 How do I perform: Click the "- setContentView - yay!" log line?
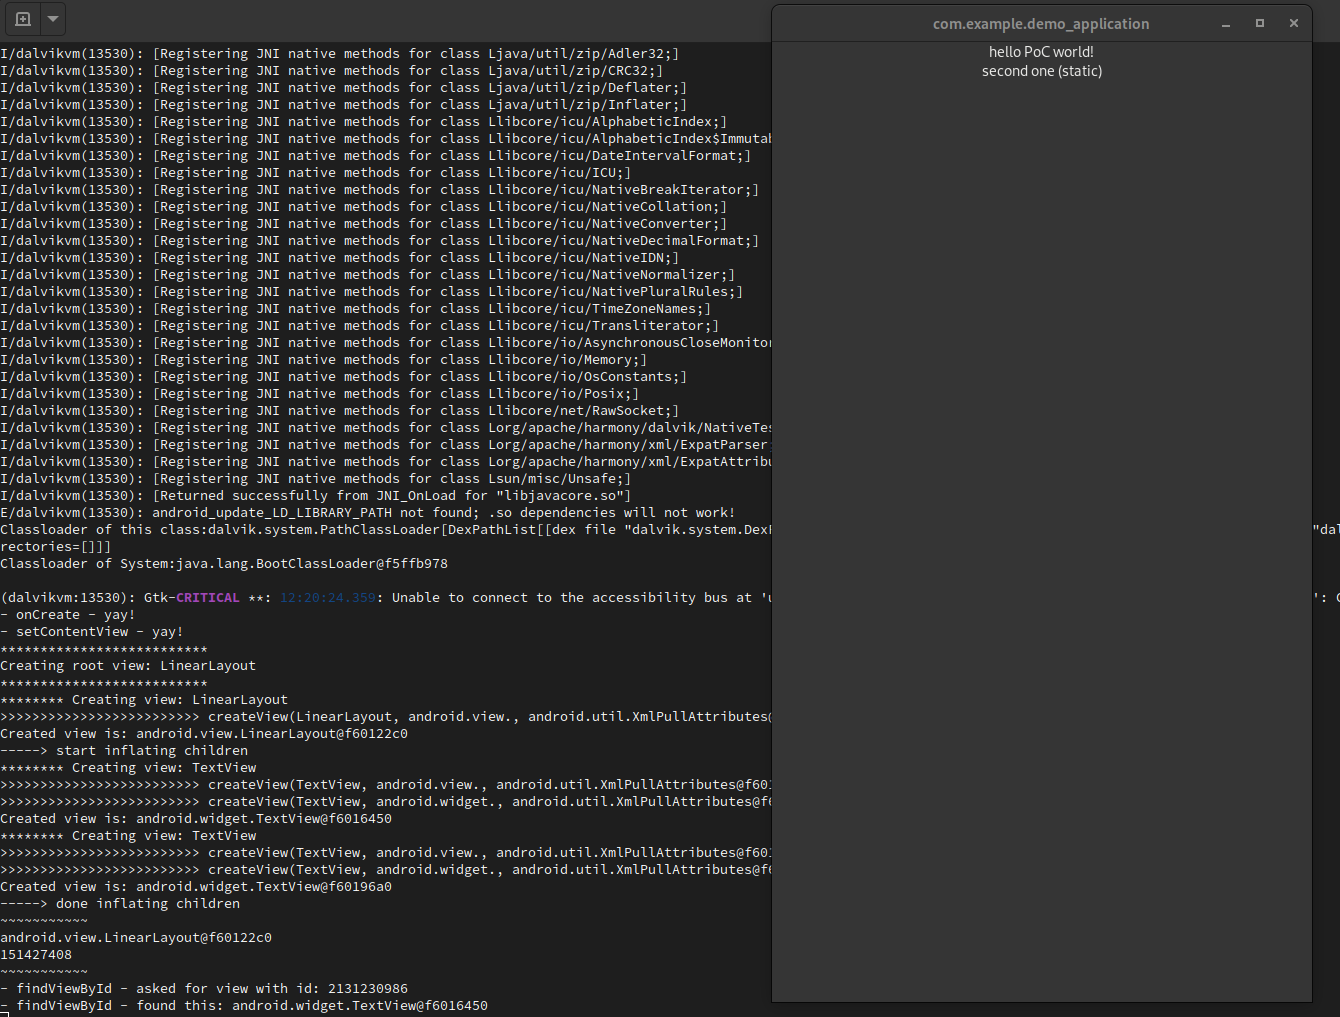click(x=92, y=632)
